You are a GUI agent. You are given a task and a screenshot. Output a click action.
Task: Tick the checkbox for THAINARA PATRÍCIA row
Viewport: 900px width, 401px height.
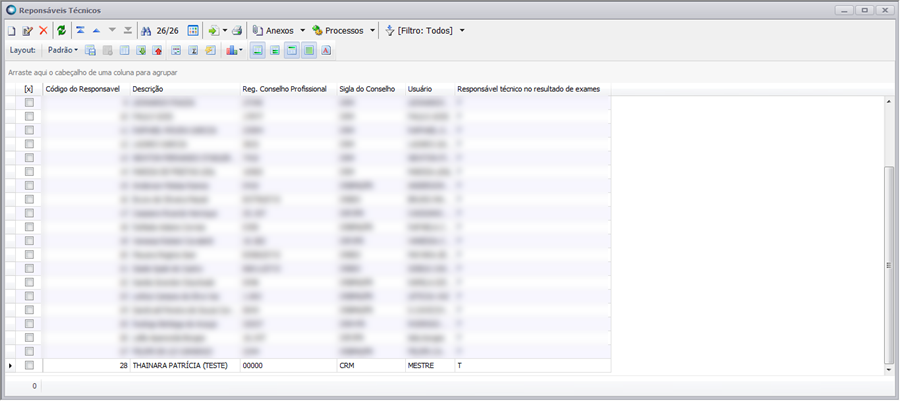coord(29,365)
